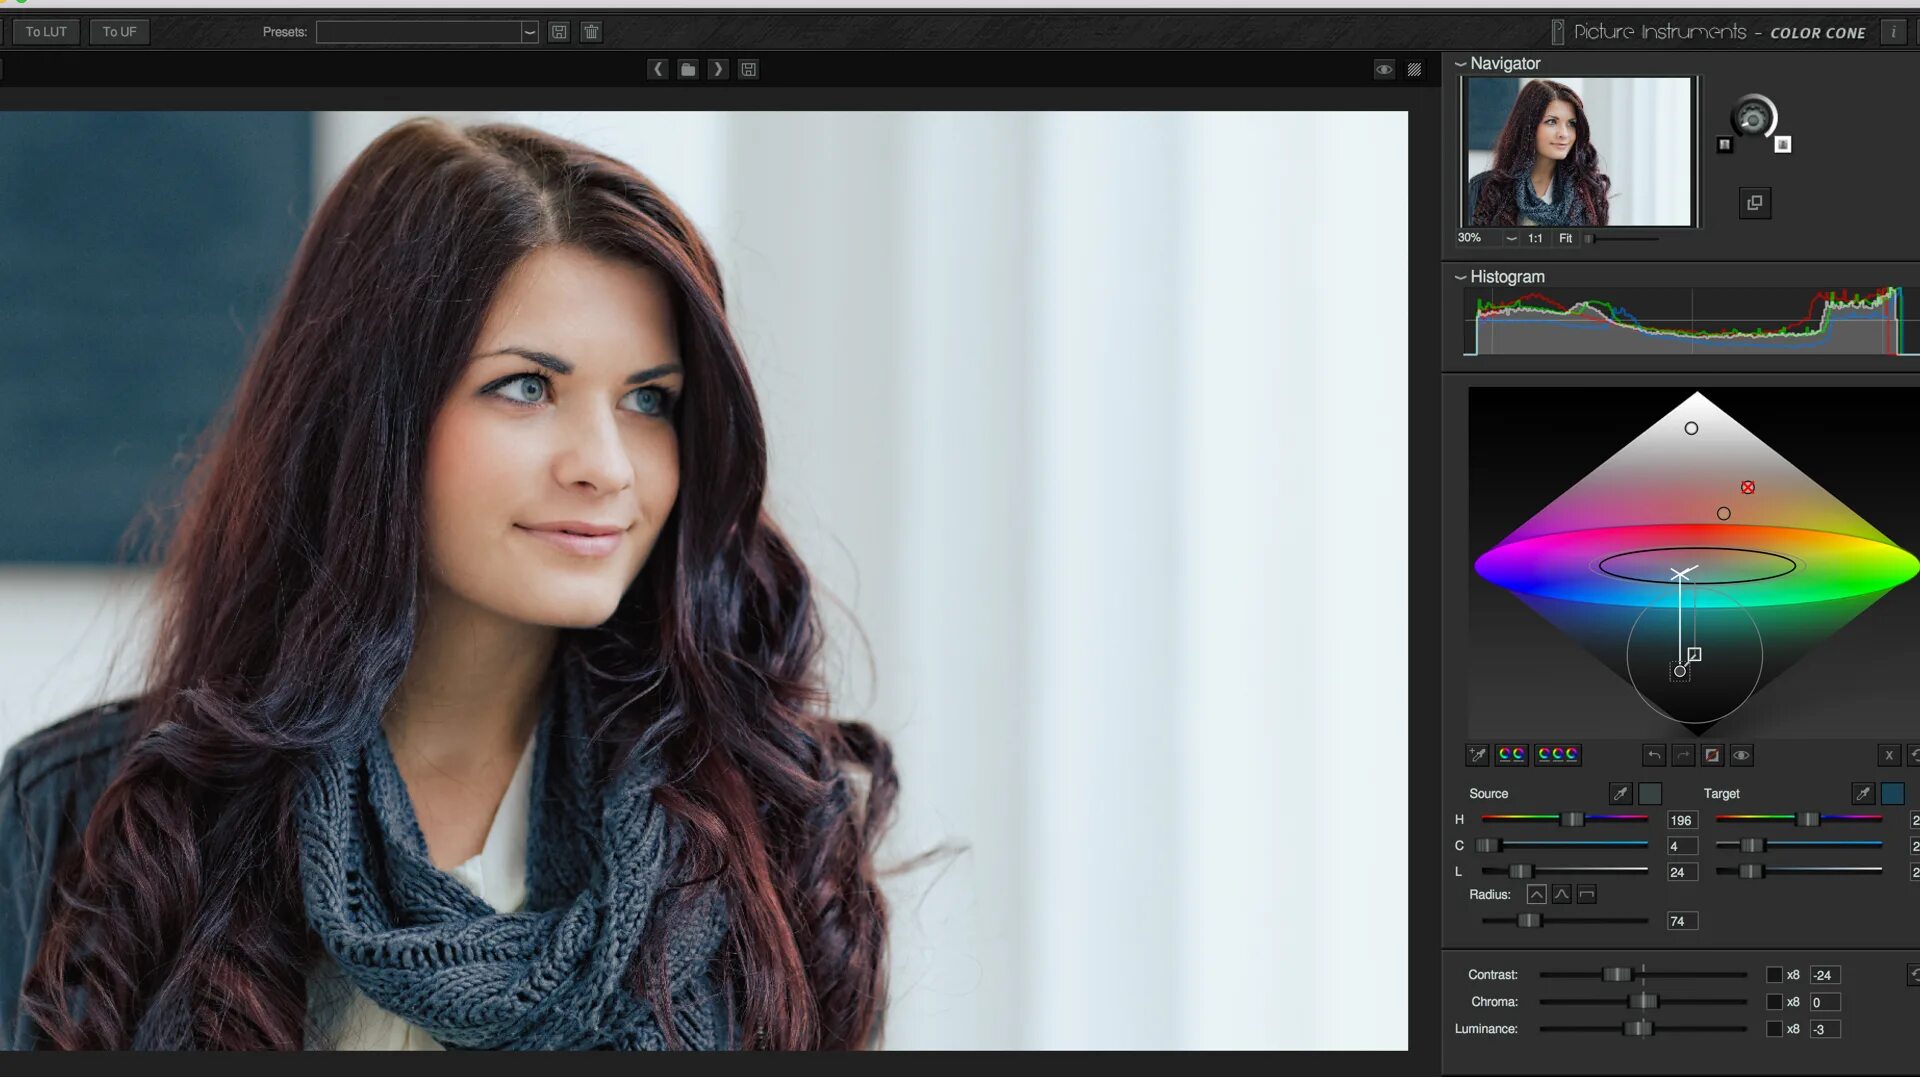Pick Target color with the eyedropper
This screenshot has height=1080, width=1920.
[x=1863, y=794]
